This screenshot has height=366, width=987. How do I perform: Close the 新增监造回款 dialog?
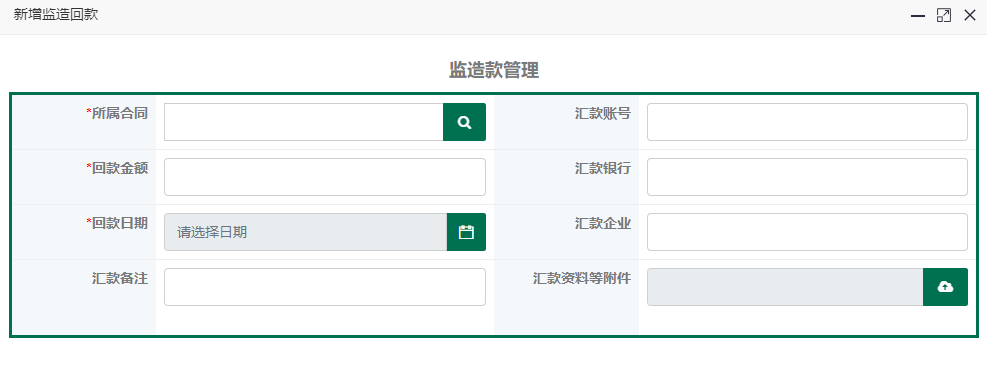tap(969, 16)
